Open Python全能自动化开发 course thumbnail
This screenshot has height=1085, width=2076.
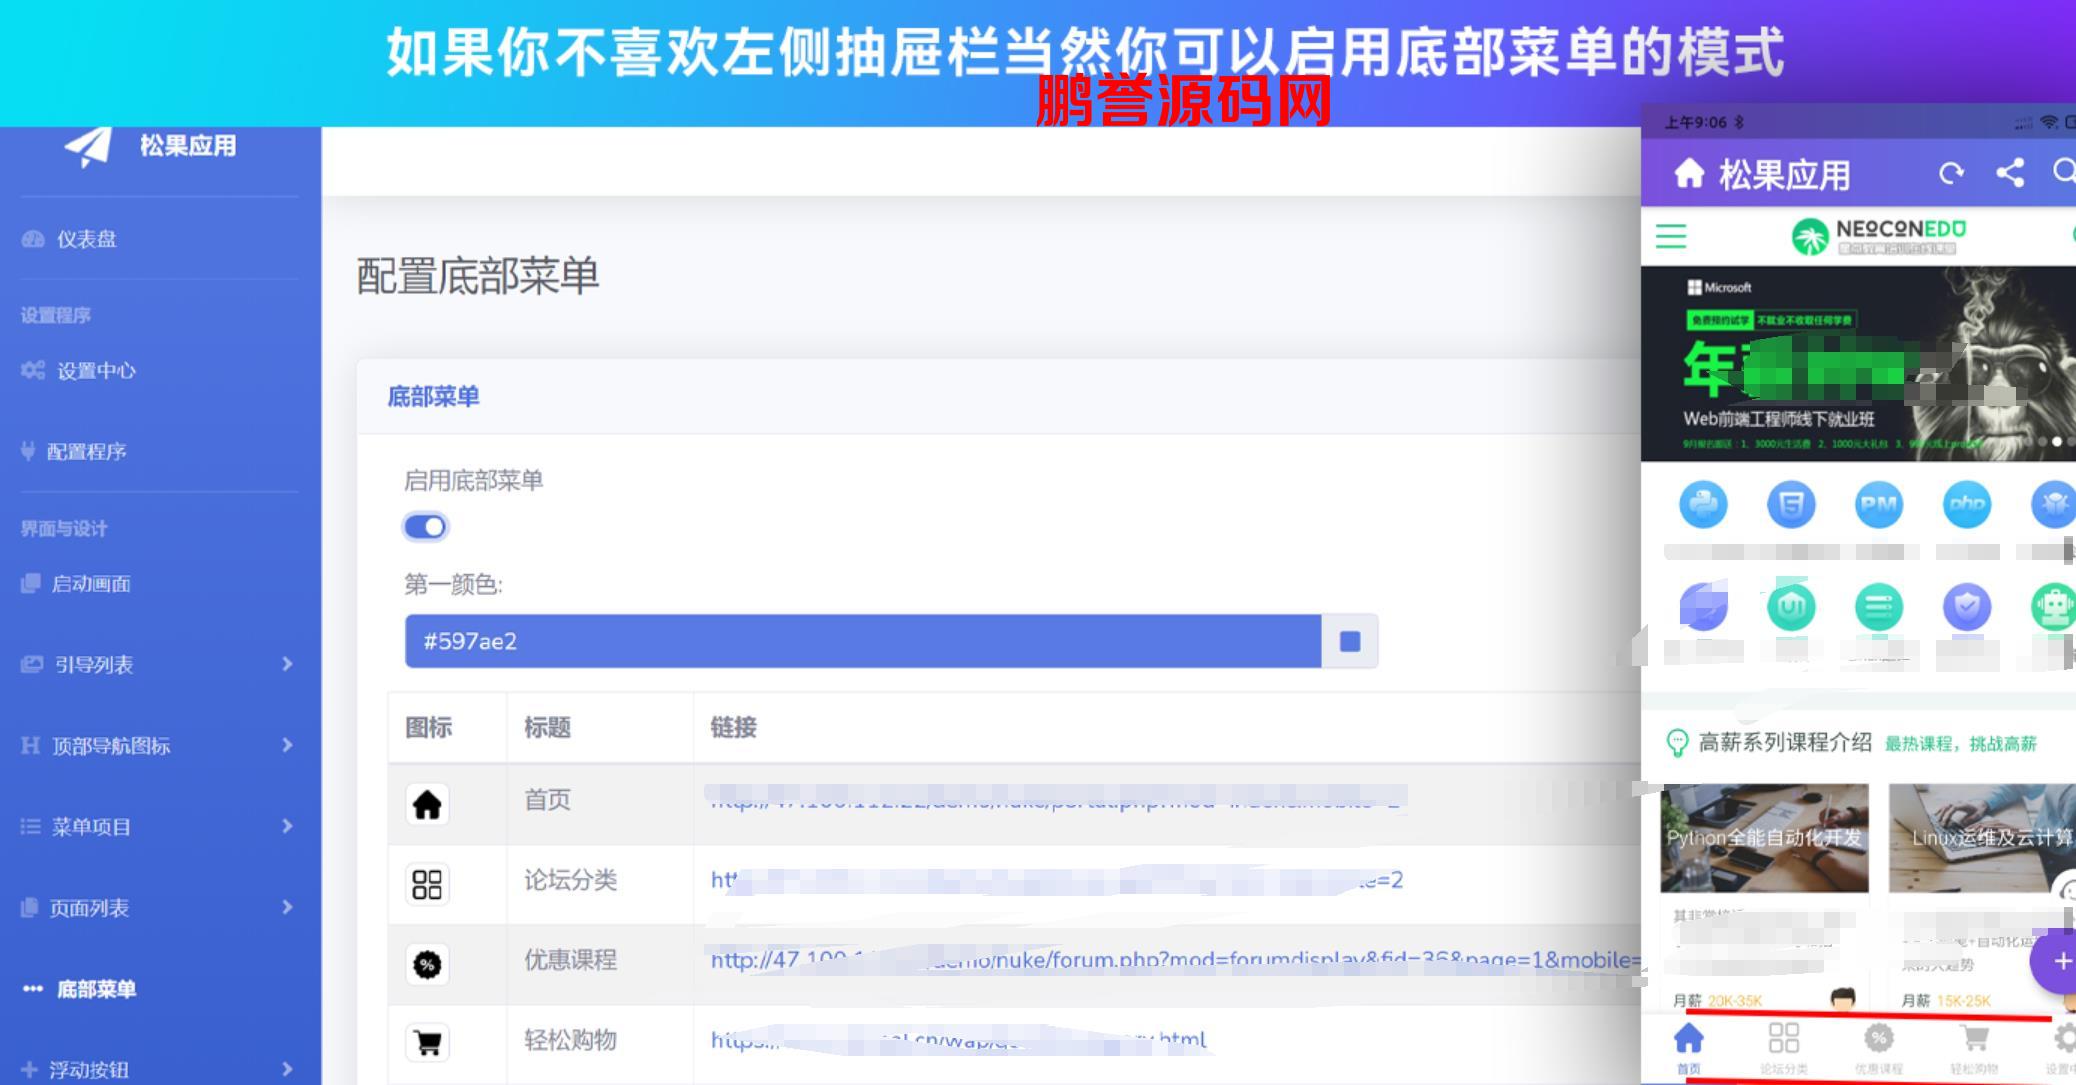pos(1764,838)
